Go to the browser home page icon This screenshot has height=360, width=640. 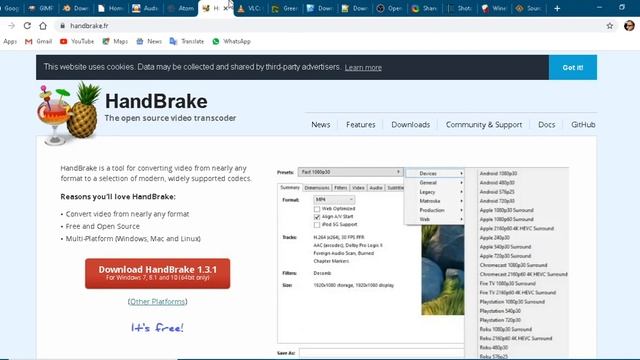point(43,26)
